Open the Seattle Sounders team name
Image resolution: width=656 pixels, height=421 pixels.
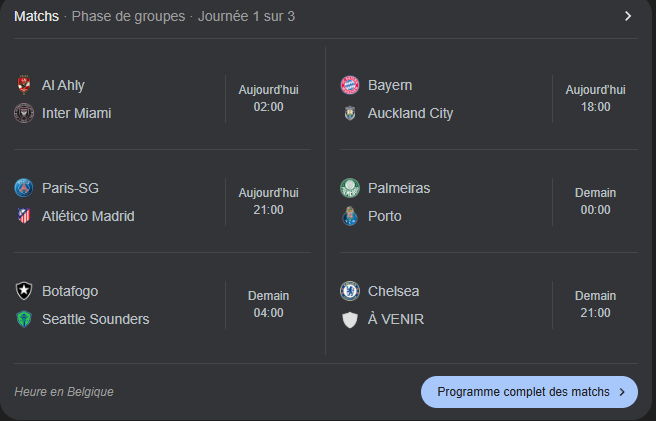[95, 319]
